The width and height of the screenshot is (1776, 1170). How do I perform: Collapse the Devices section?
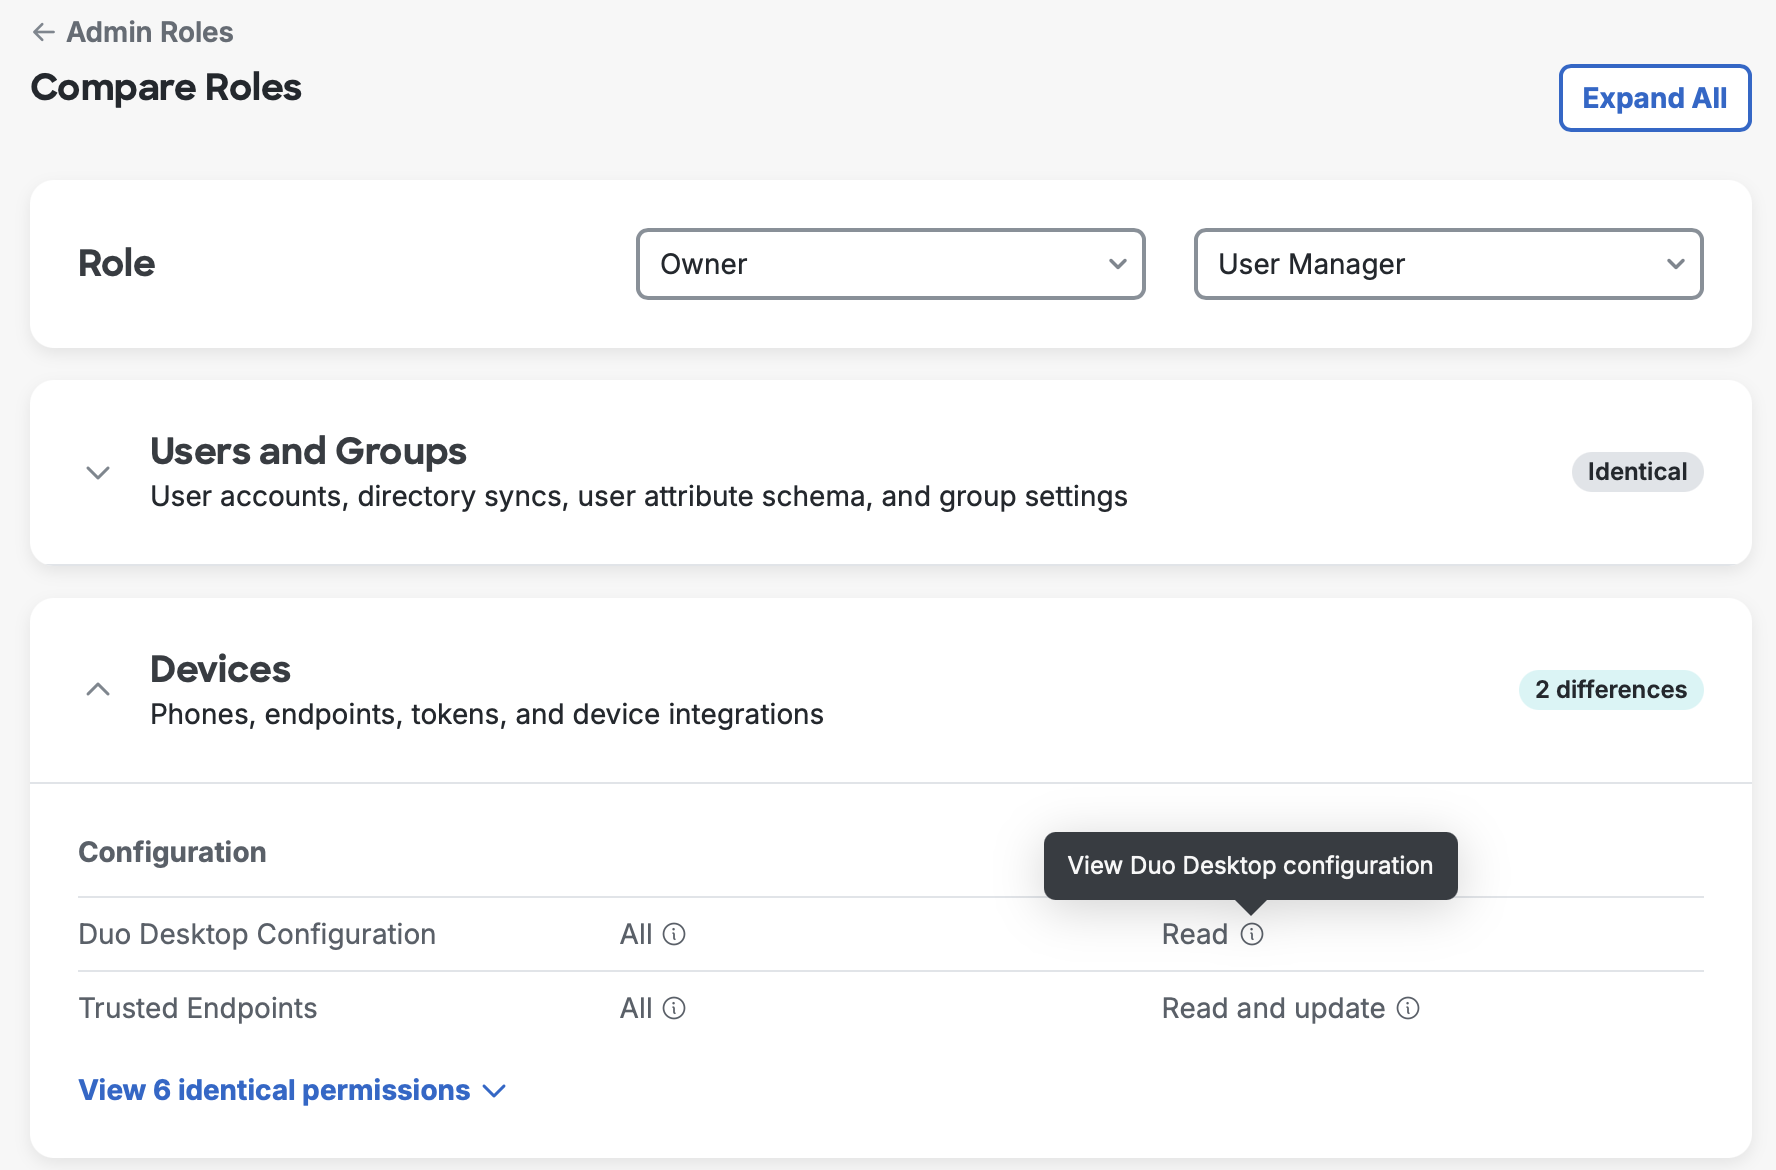pyautogui.click(x=97, y=689)
